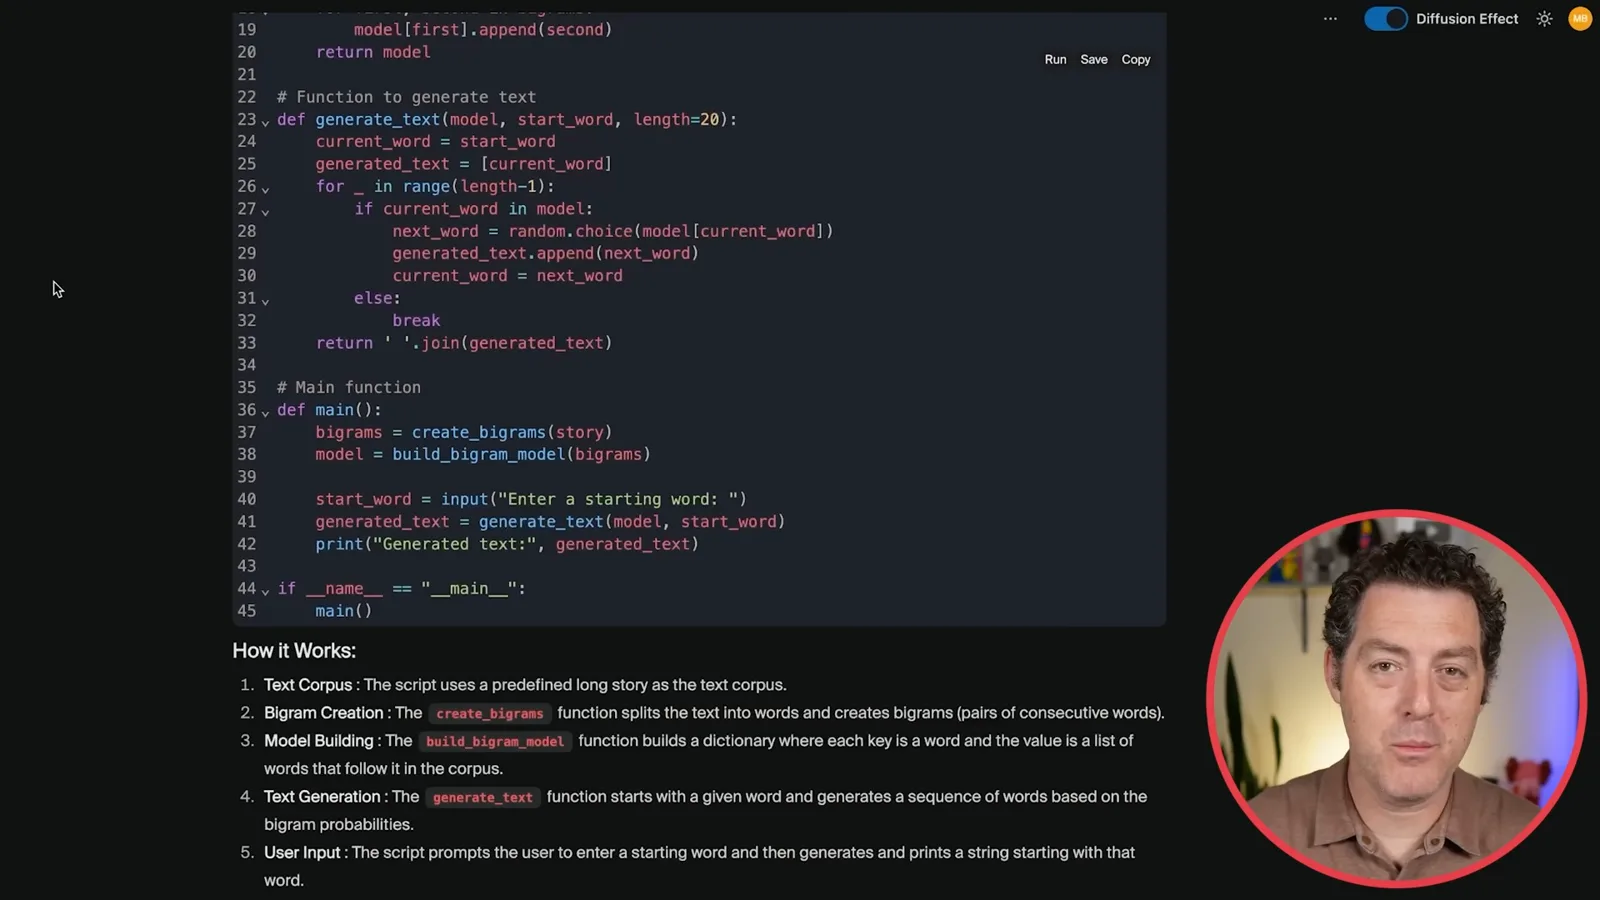Click the 'main()' call on line 45
The width and height of the screenshot is (1600, 900).
343,611
